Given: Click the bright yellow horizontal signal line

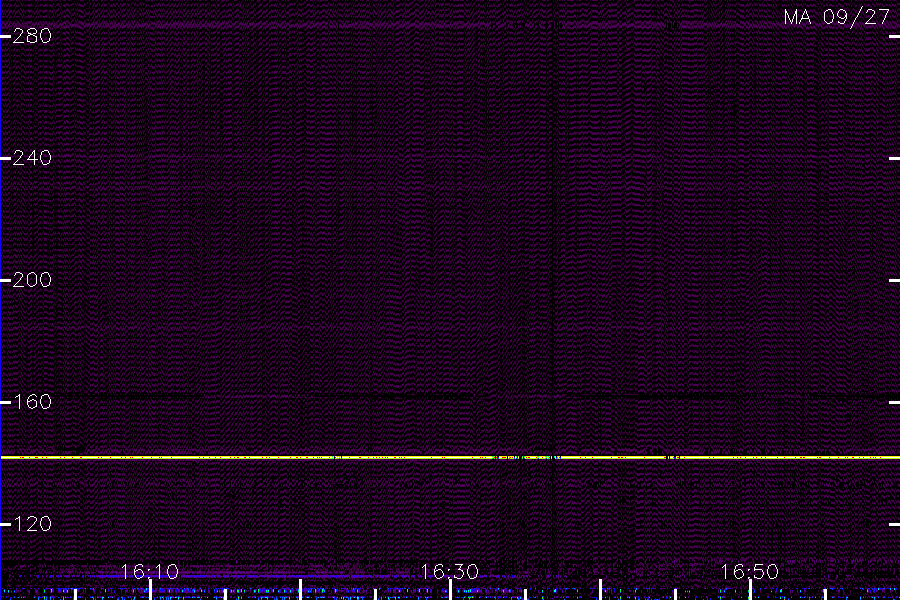Looking at the screenshot, I should pos(450,458).
